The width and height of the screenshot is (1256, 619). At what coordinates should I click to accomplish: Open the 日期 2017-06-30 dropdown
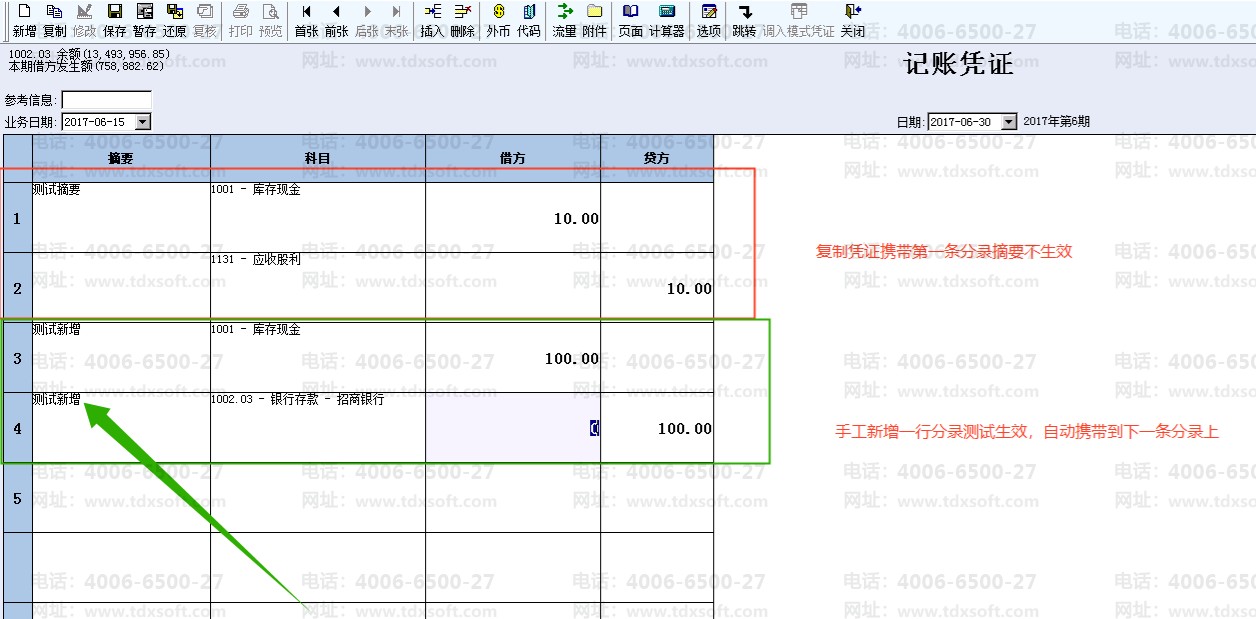(1008, 122)
